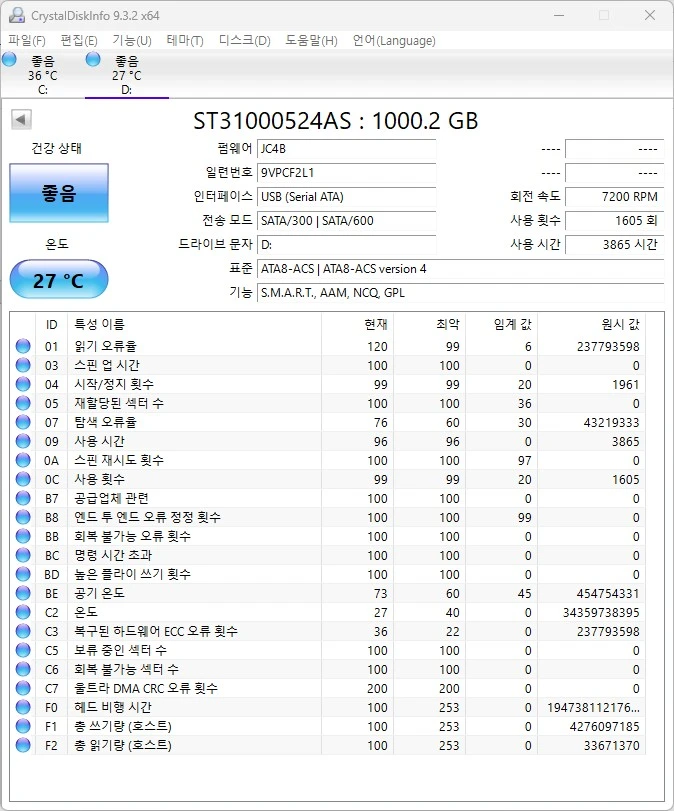The height and width of the screenshot is (811, 674).
Task: Select the D: disk tab
Action: click(127, 74)
